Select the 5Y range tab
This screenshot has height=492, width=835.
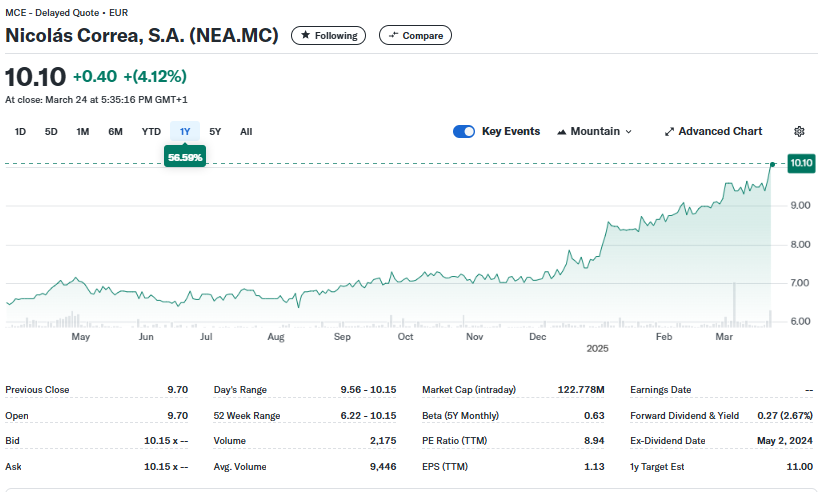coord(215,132)
